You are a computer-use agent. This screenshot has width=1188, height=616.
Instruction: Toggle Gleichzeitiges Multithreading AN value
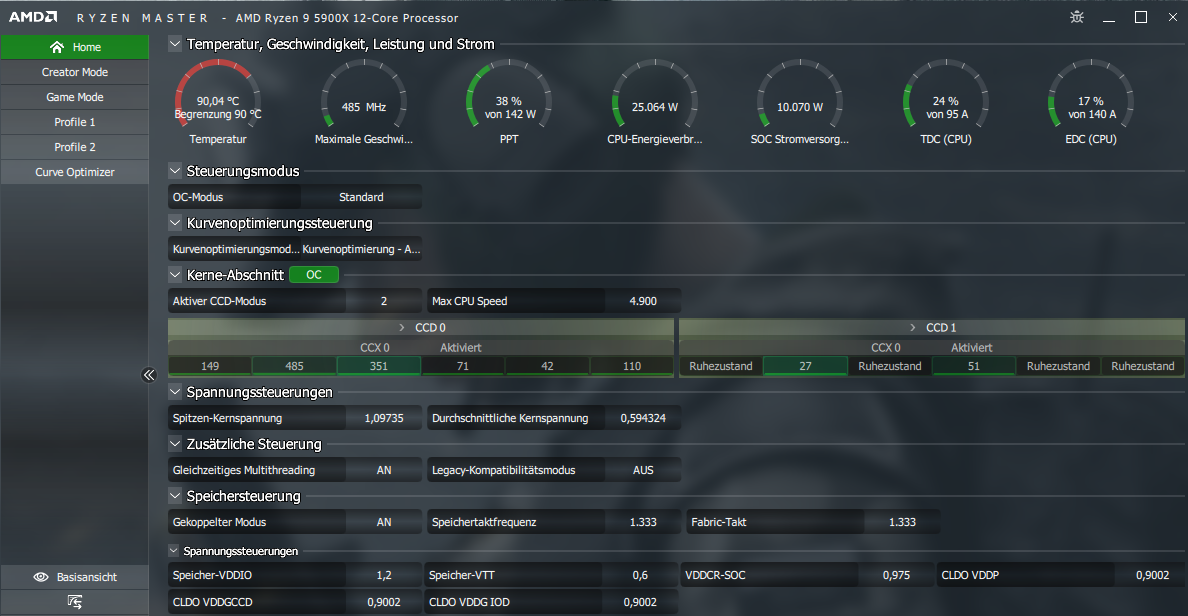384,470
